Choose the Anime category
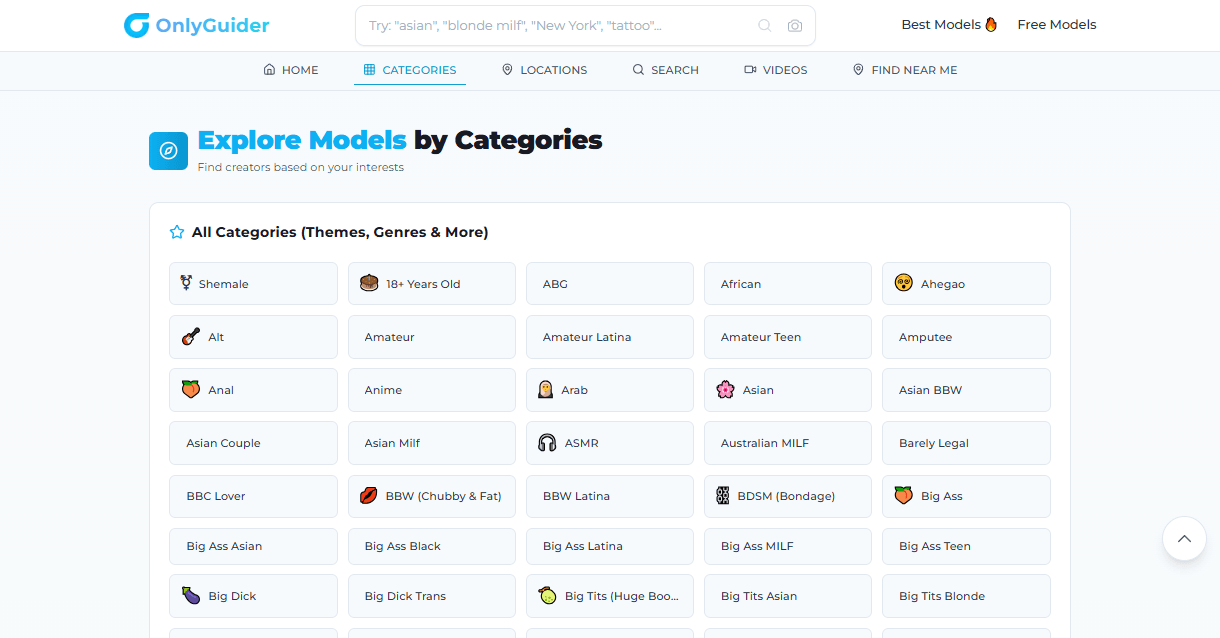 tap(431, 390)
